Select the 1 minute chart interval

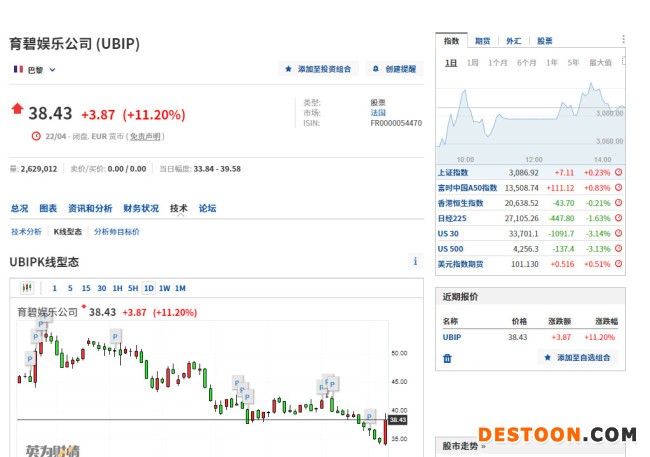tap(54, 288)
